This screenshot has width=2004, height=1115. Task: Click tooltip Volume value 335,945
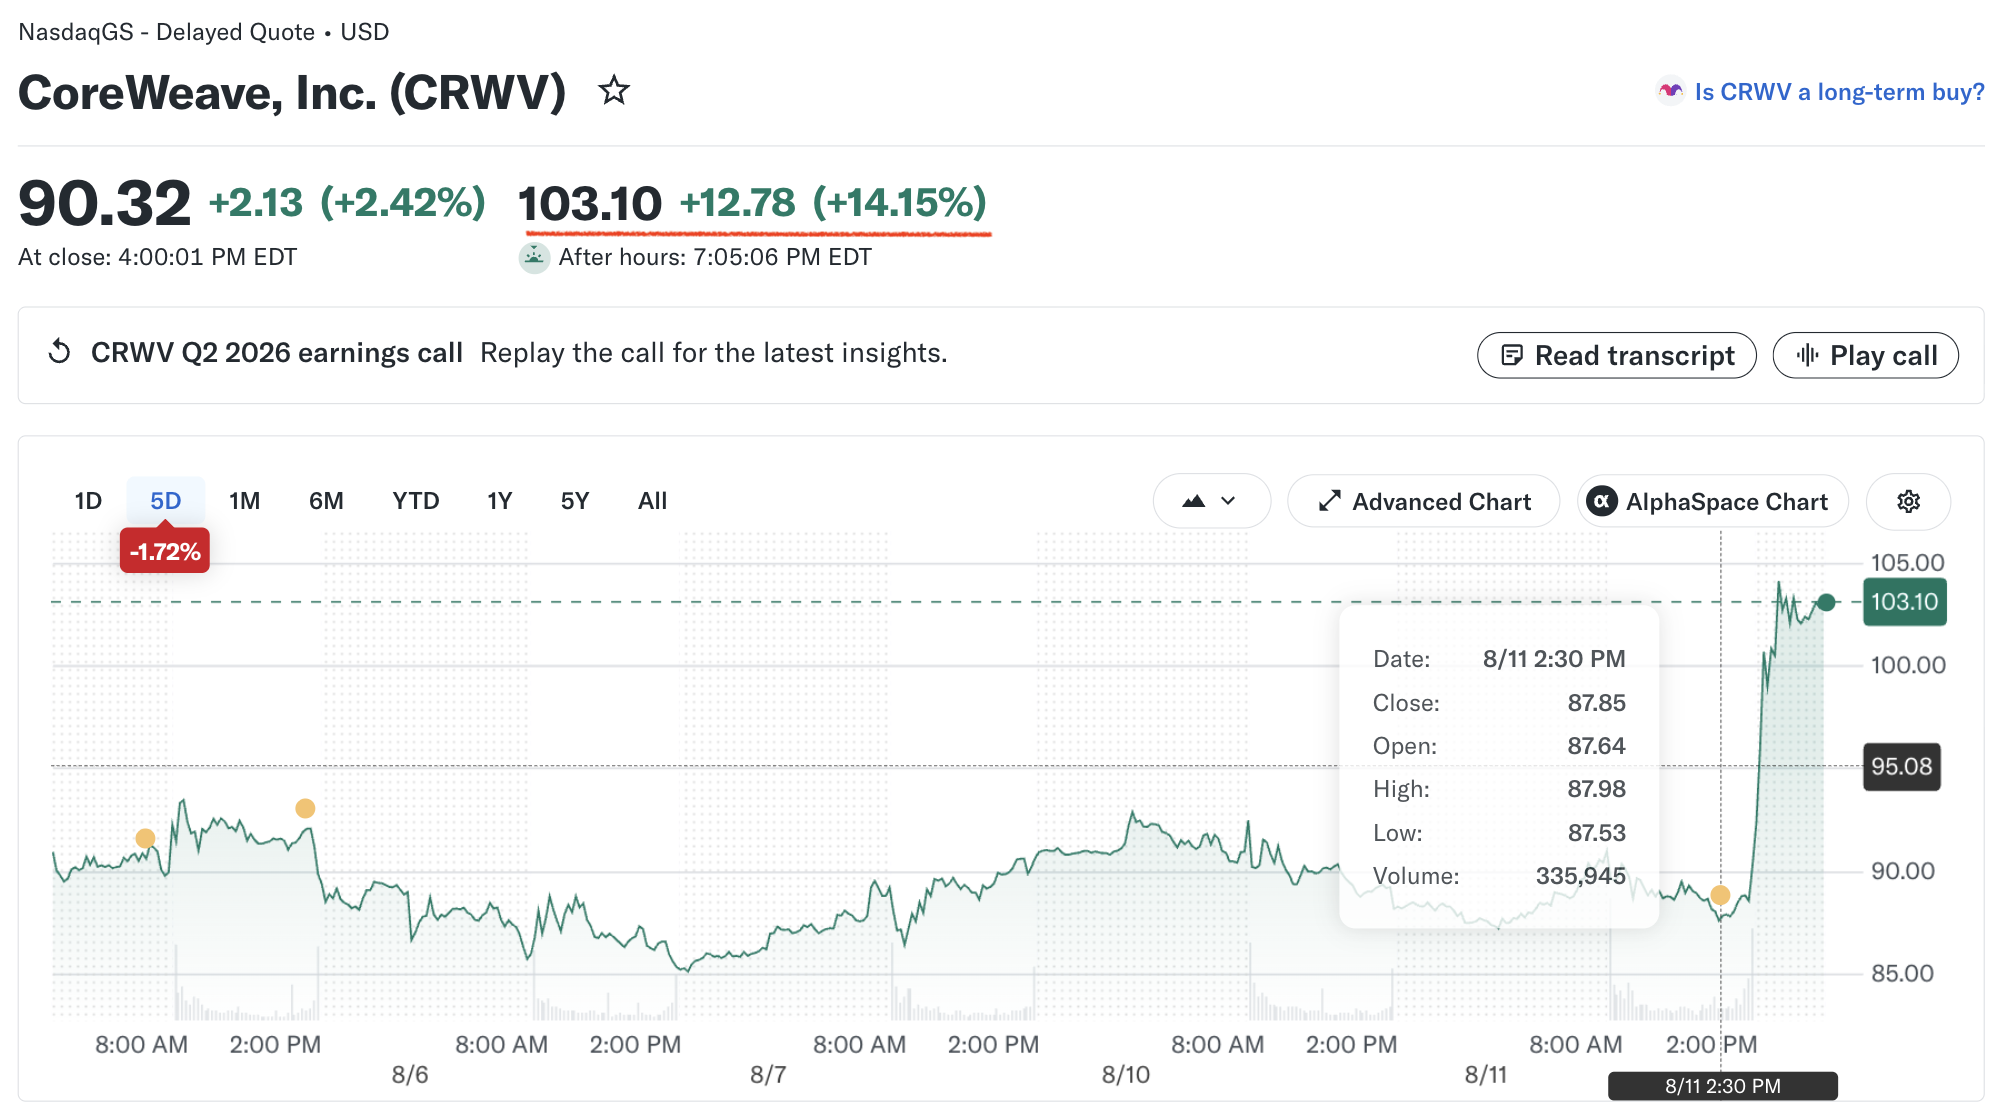[x=1580, y=876]
